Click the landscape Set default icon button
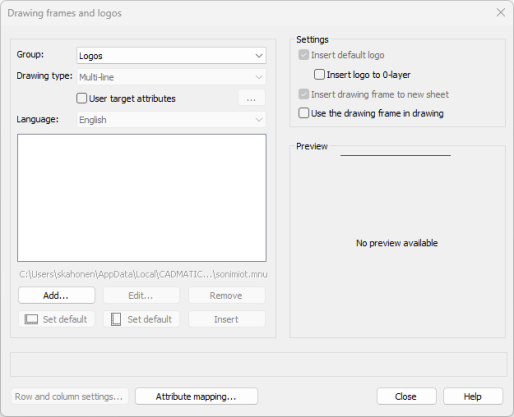The image size is (514, 417). tap(56, 319)
